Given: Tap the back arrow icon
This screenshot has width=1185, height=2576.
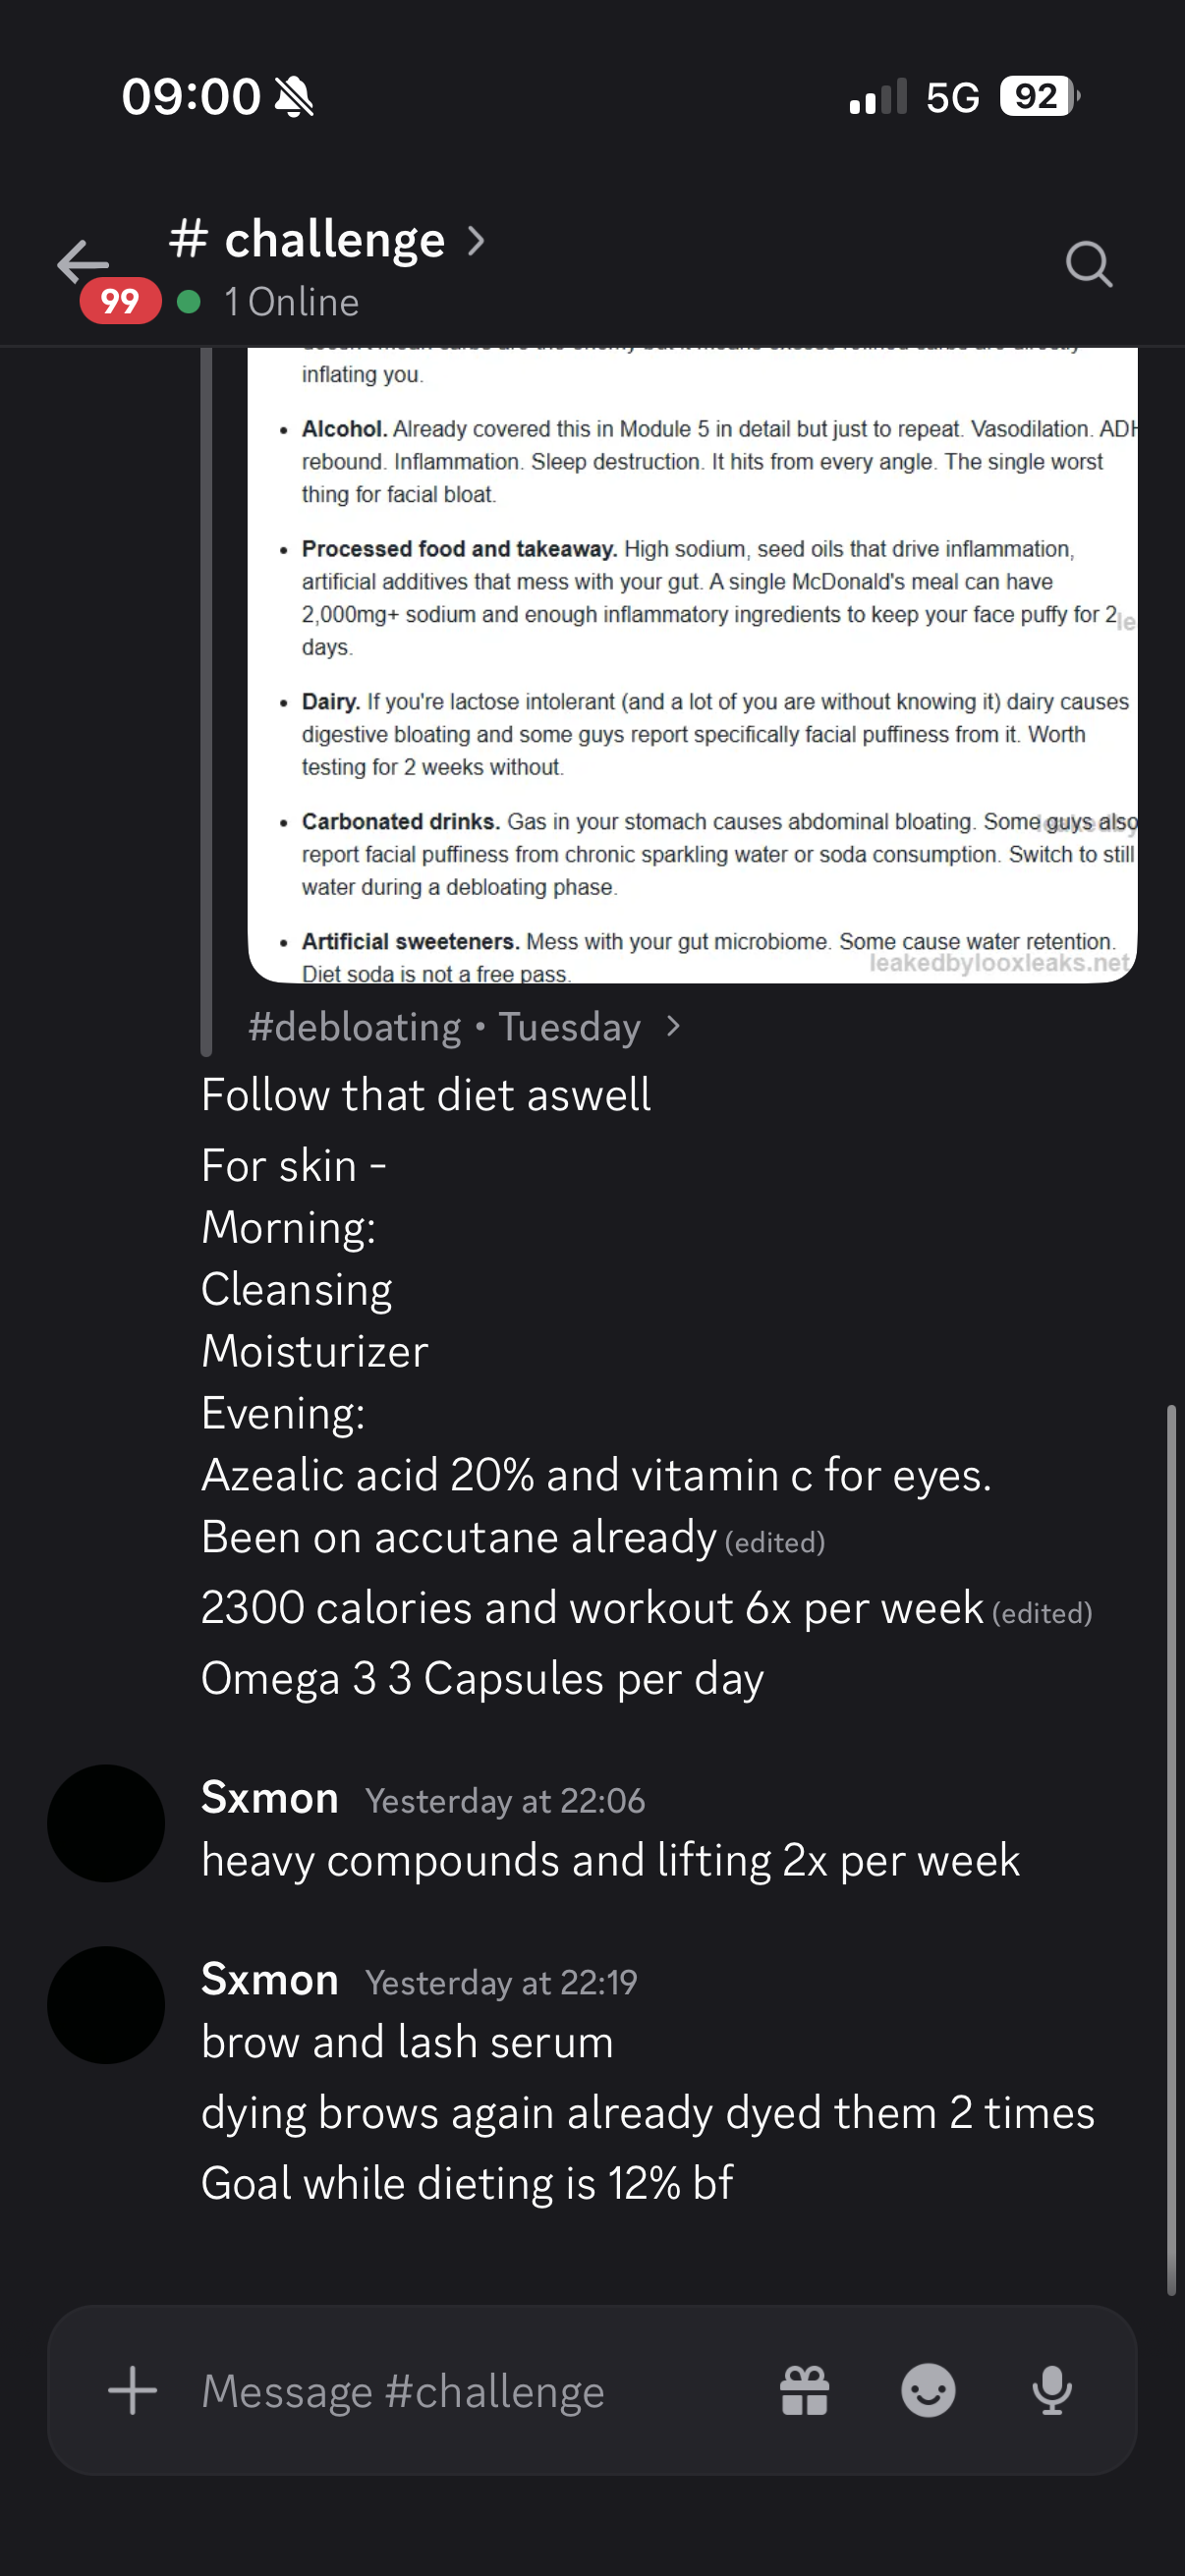Looking at the screenshot, I should [x=83, y=263].
